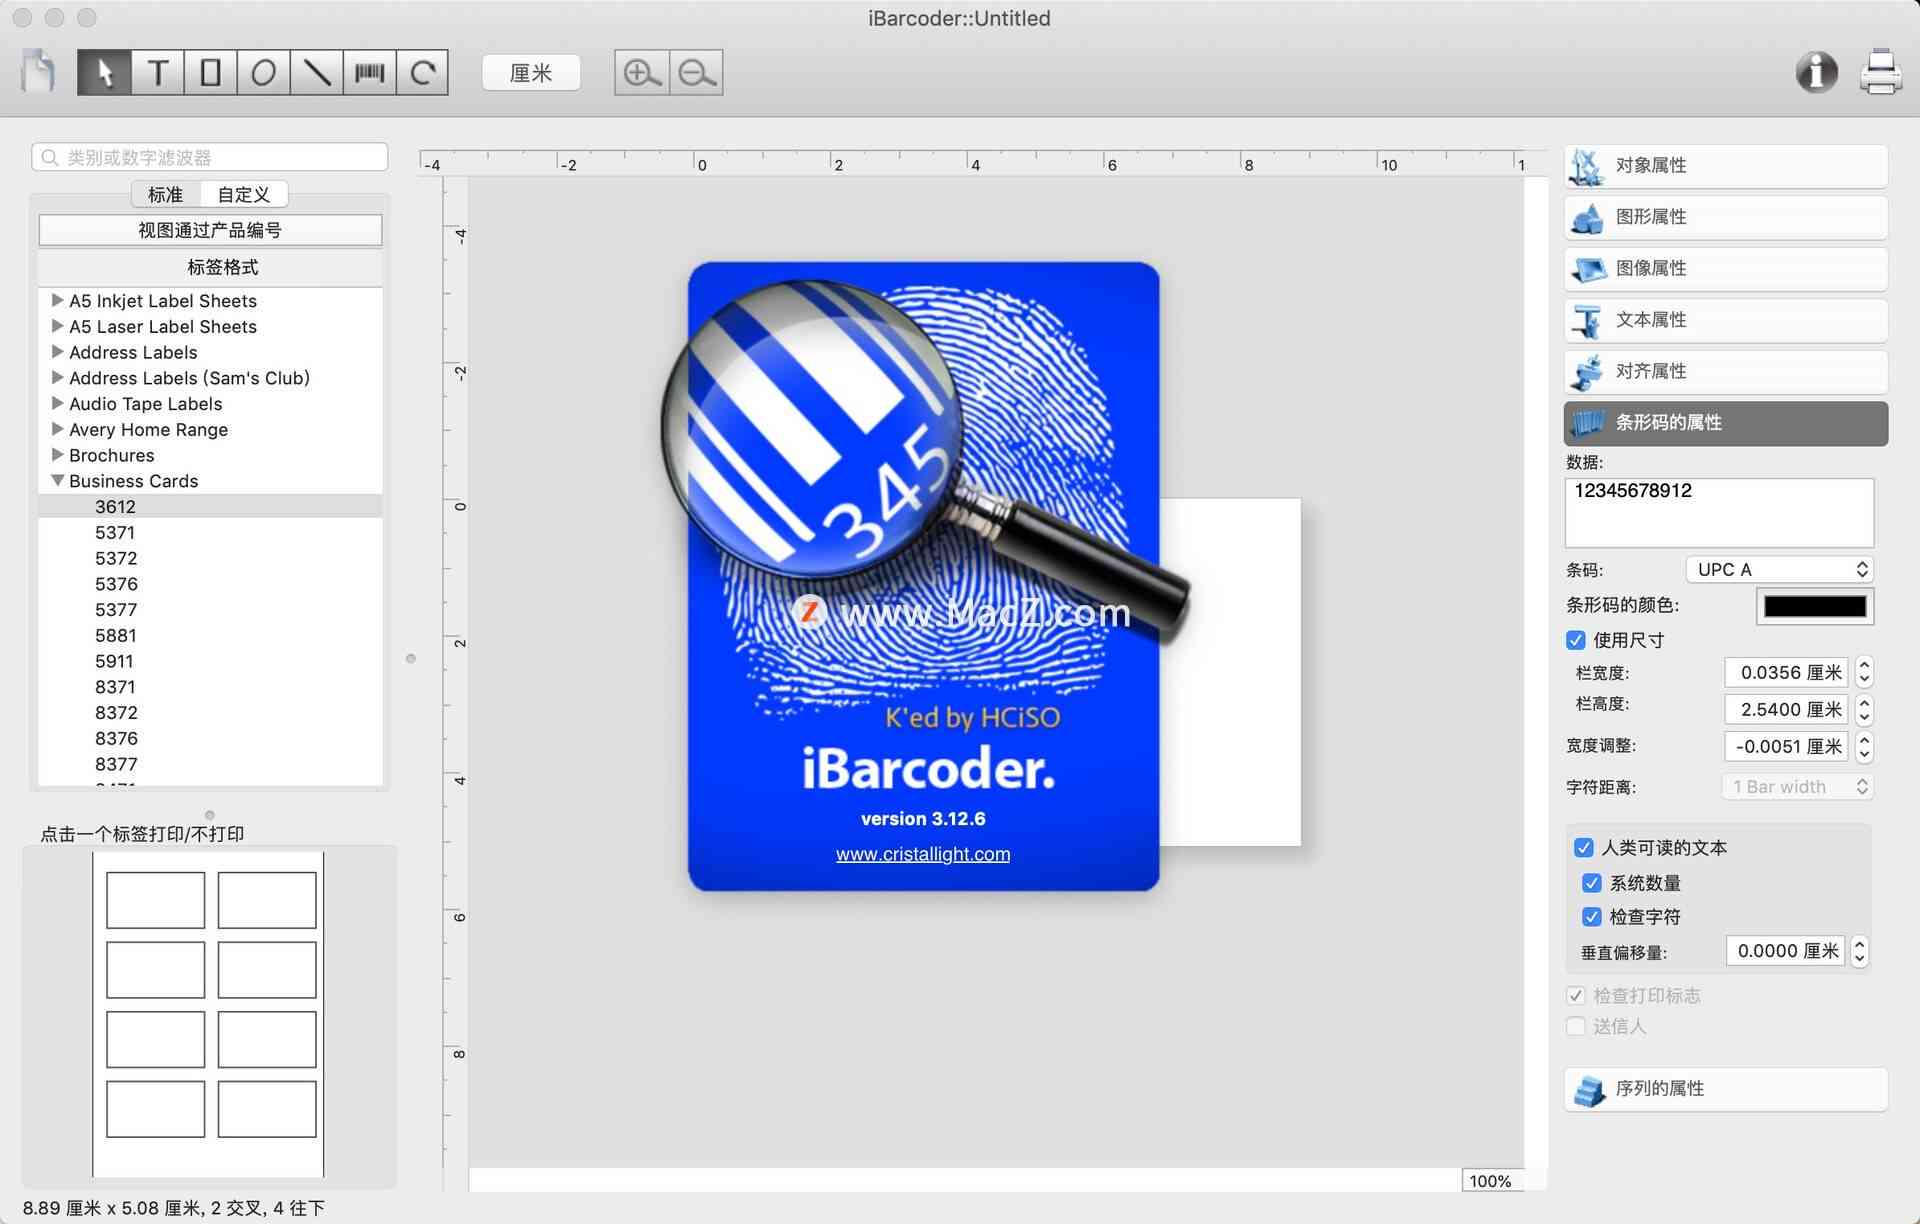This screenshot has height=1224, width=1920.
Task: Click the 宽度调整 stepper arrows
Action: click(1864, 746)
